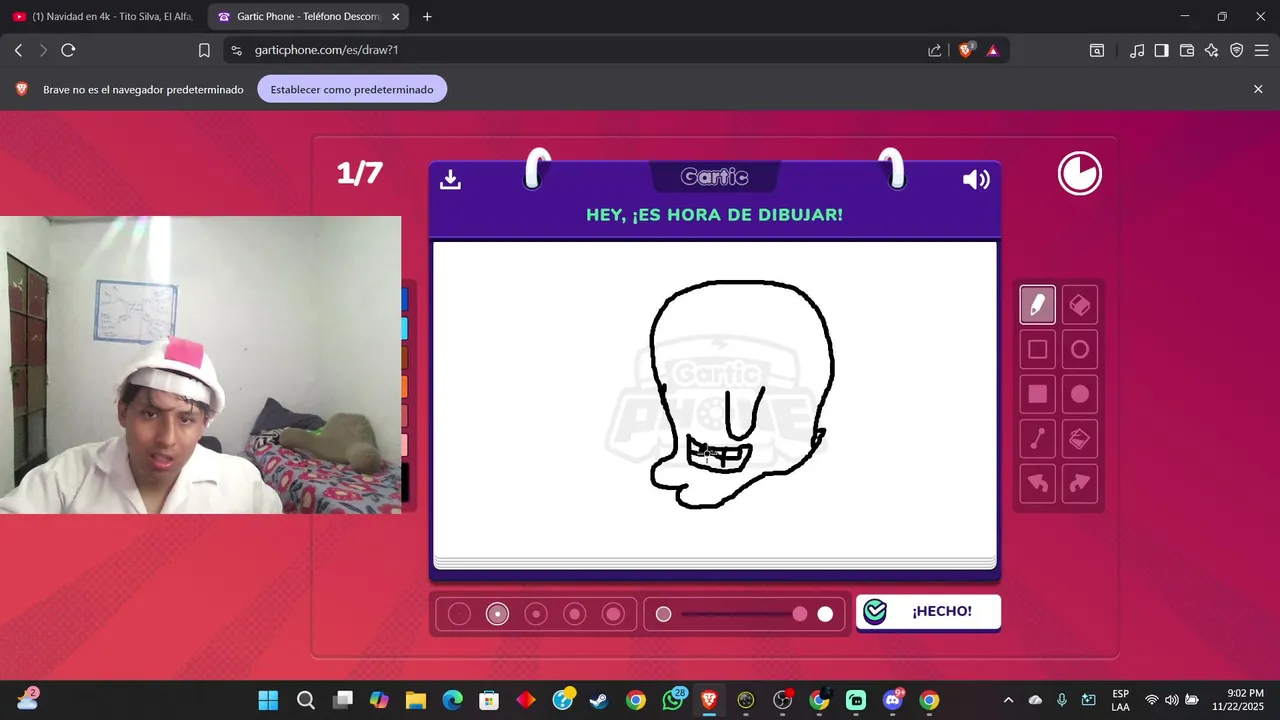This screenshot has height=720, width=1280.
Task: Select the eraser tool
Action: (x=1080, y=304)
